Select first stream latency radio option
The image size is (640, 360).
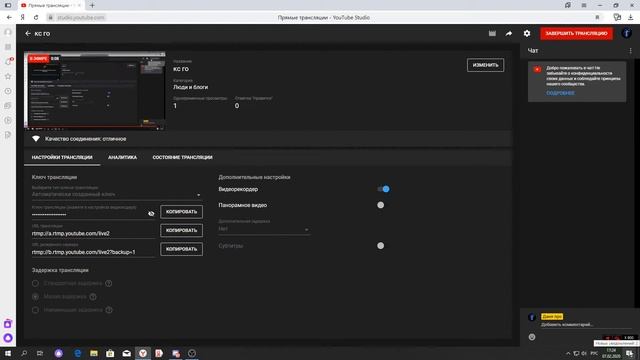tap(36, 283)
